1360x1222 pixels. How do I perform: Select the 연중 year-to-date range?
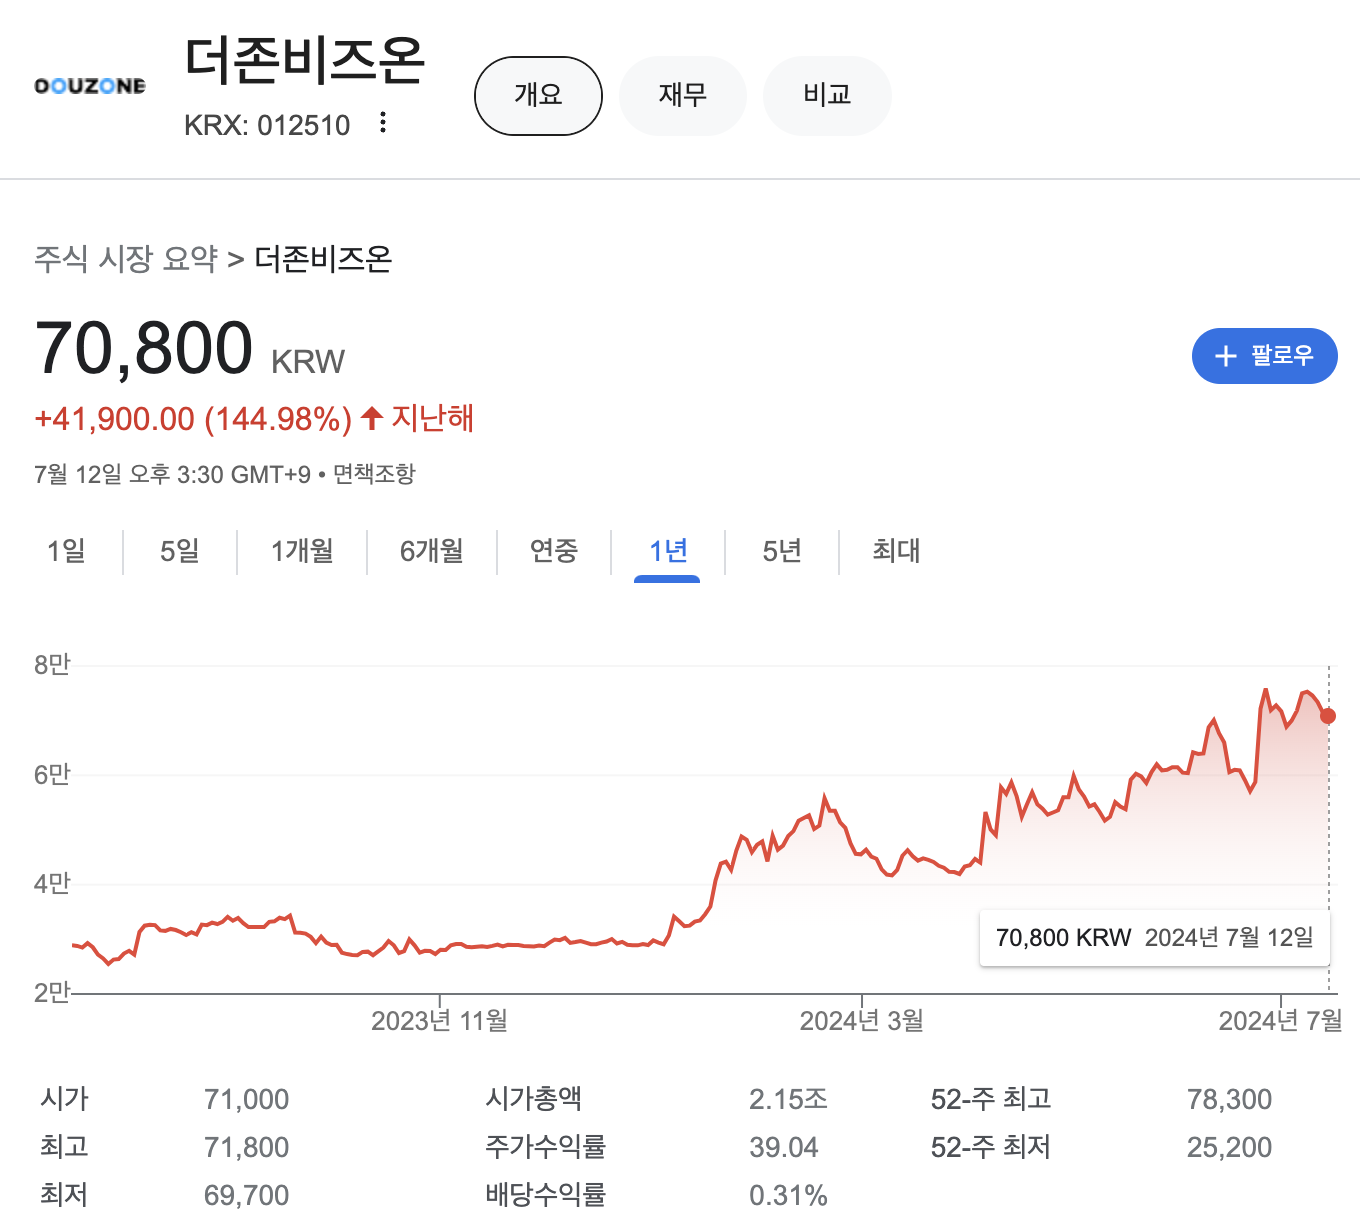[x=554, y=551]
